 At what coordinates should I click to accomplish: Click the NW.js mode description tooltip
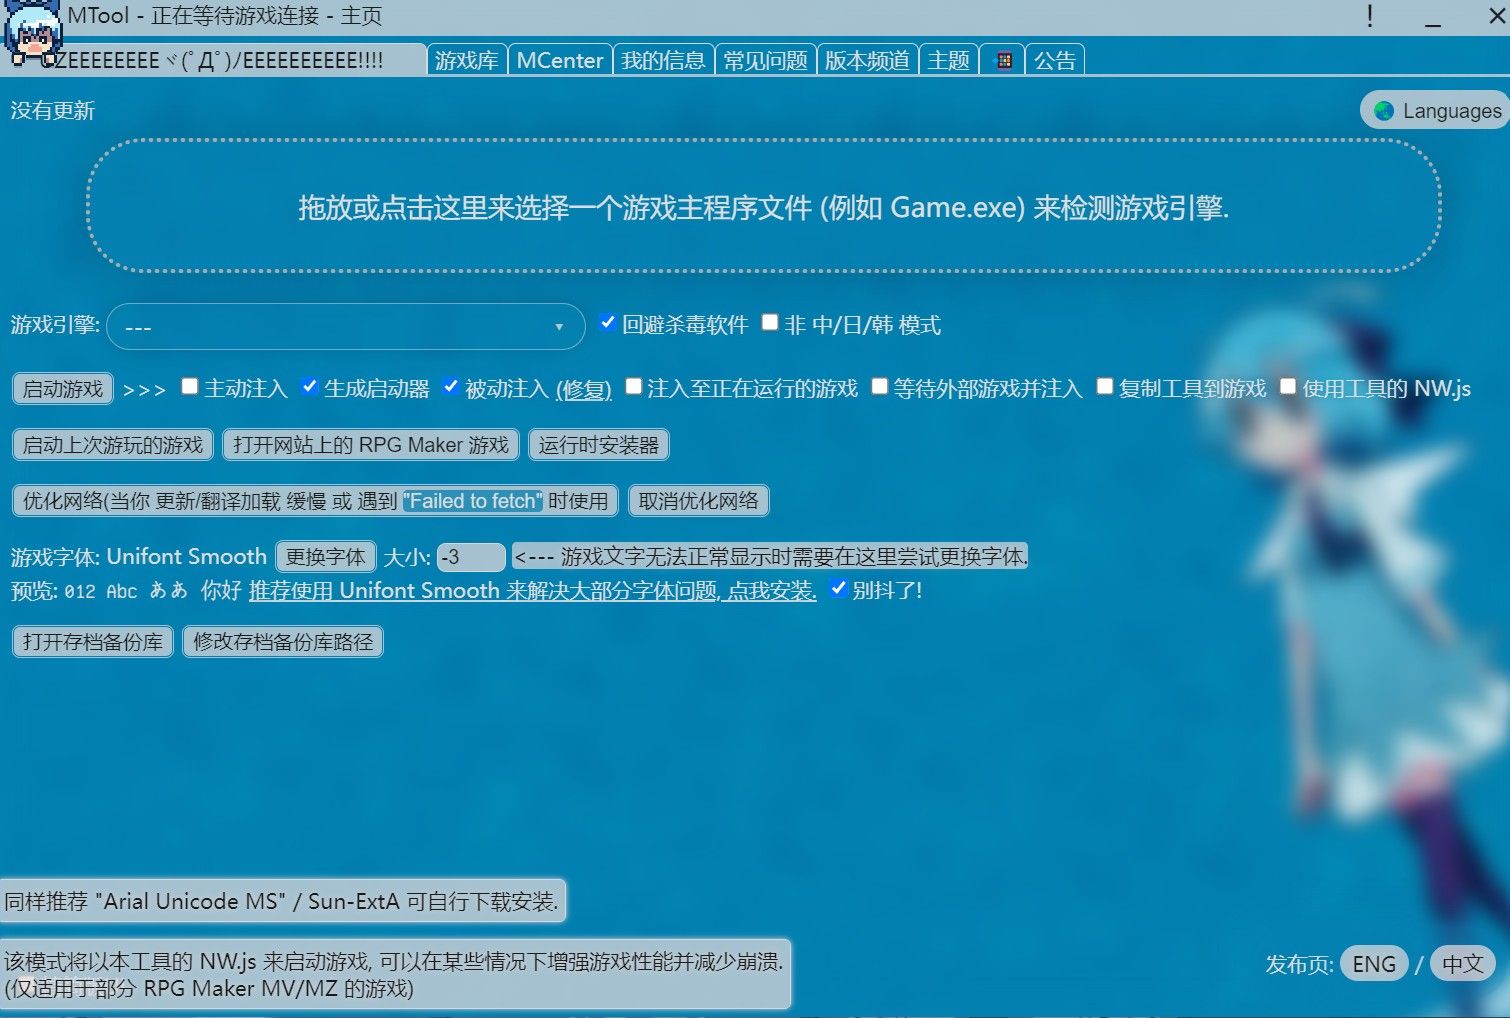coord(395,974)
